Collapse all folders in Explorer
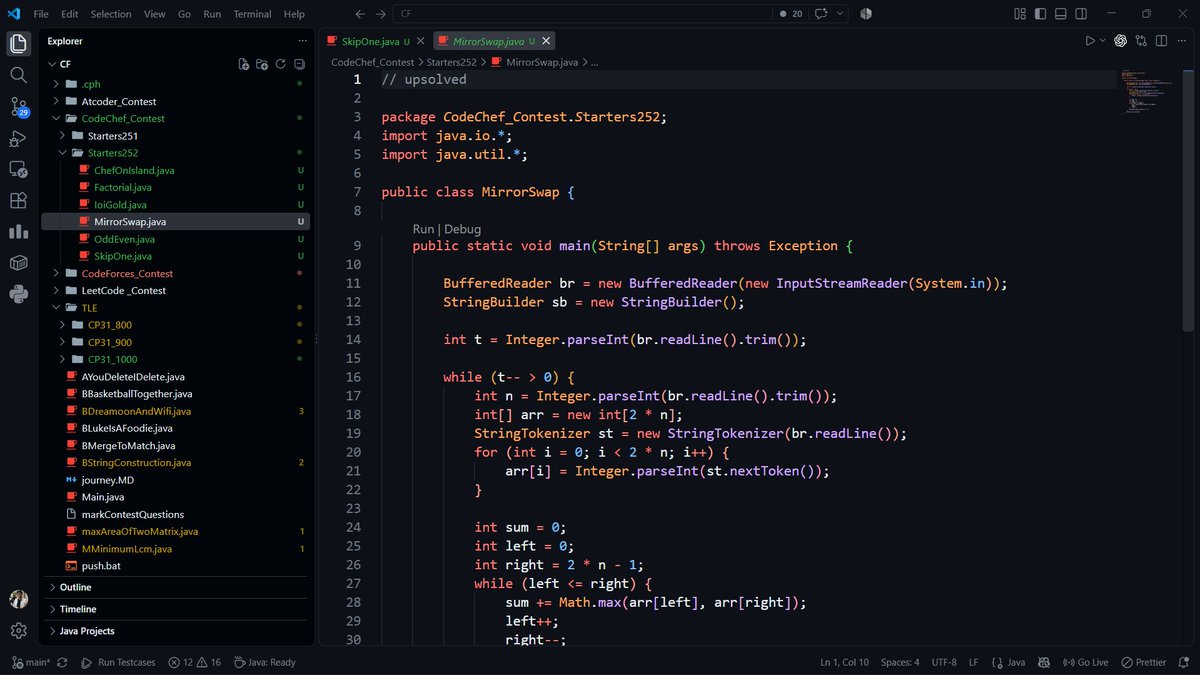This screenshot has height=675, width=1200. pos(299,64)
